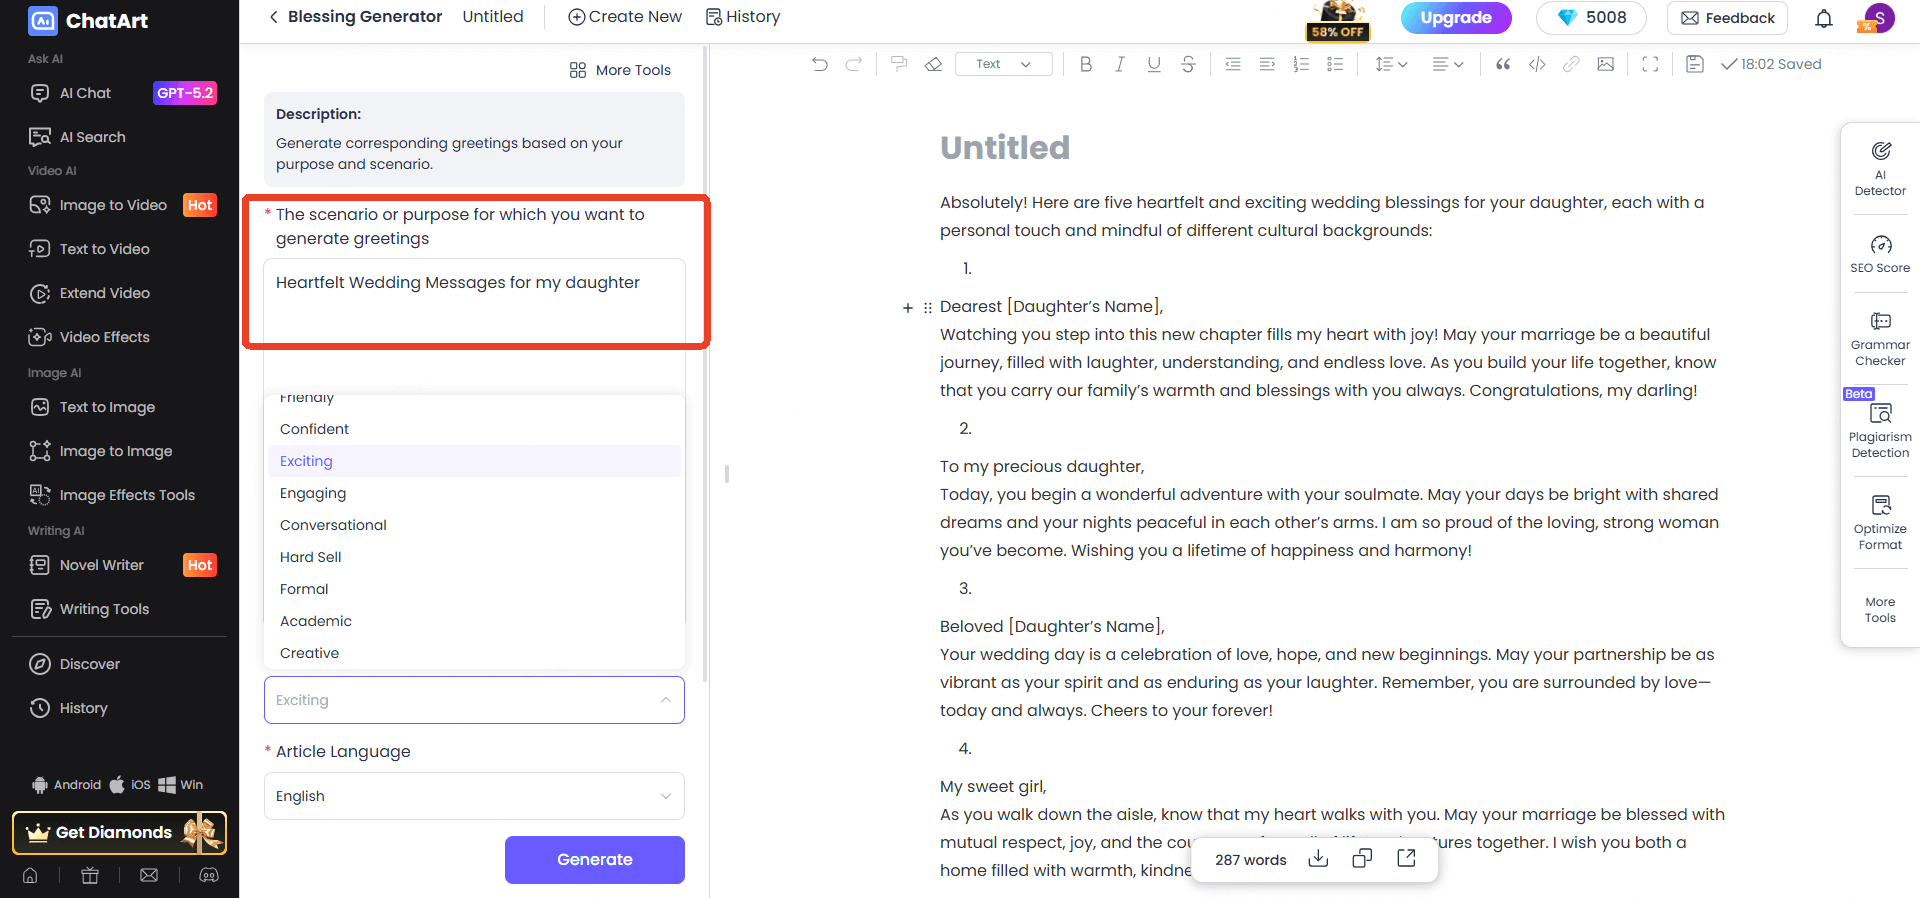Toggle fullscreen editor mode
The height and width of the screenshot is (898, 1920).
[x=1650, y=64]
